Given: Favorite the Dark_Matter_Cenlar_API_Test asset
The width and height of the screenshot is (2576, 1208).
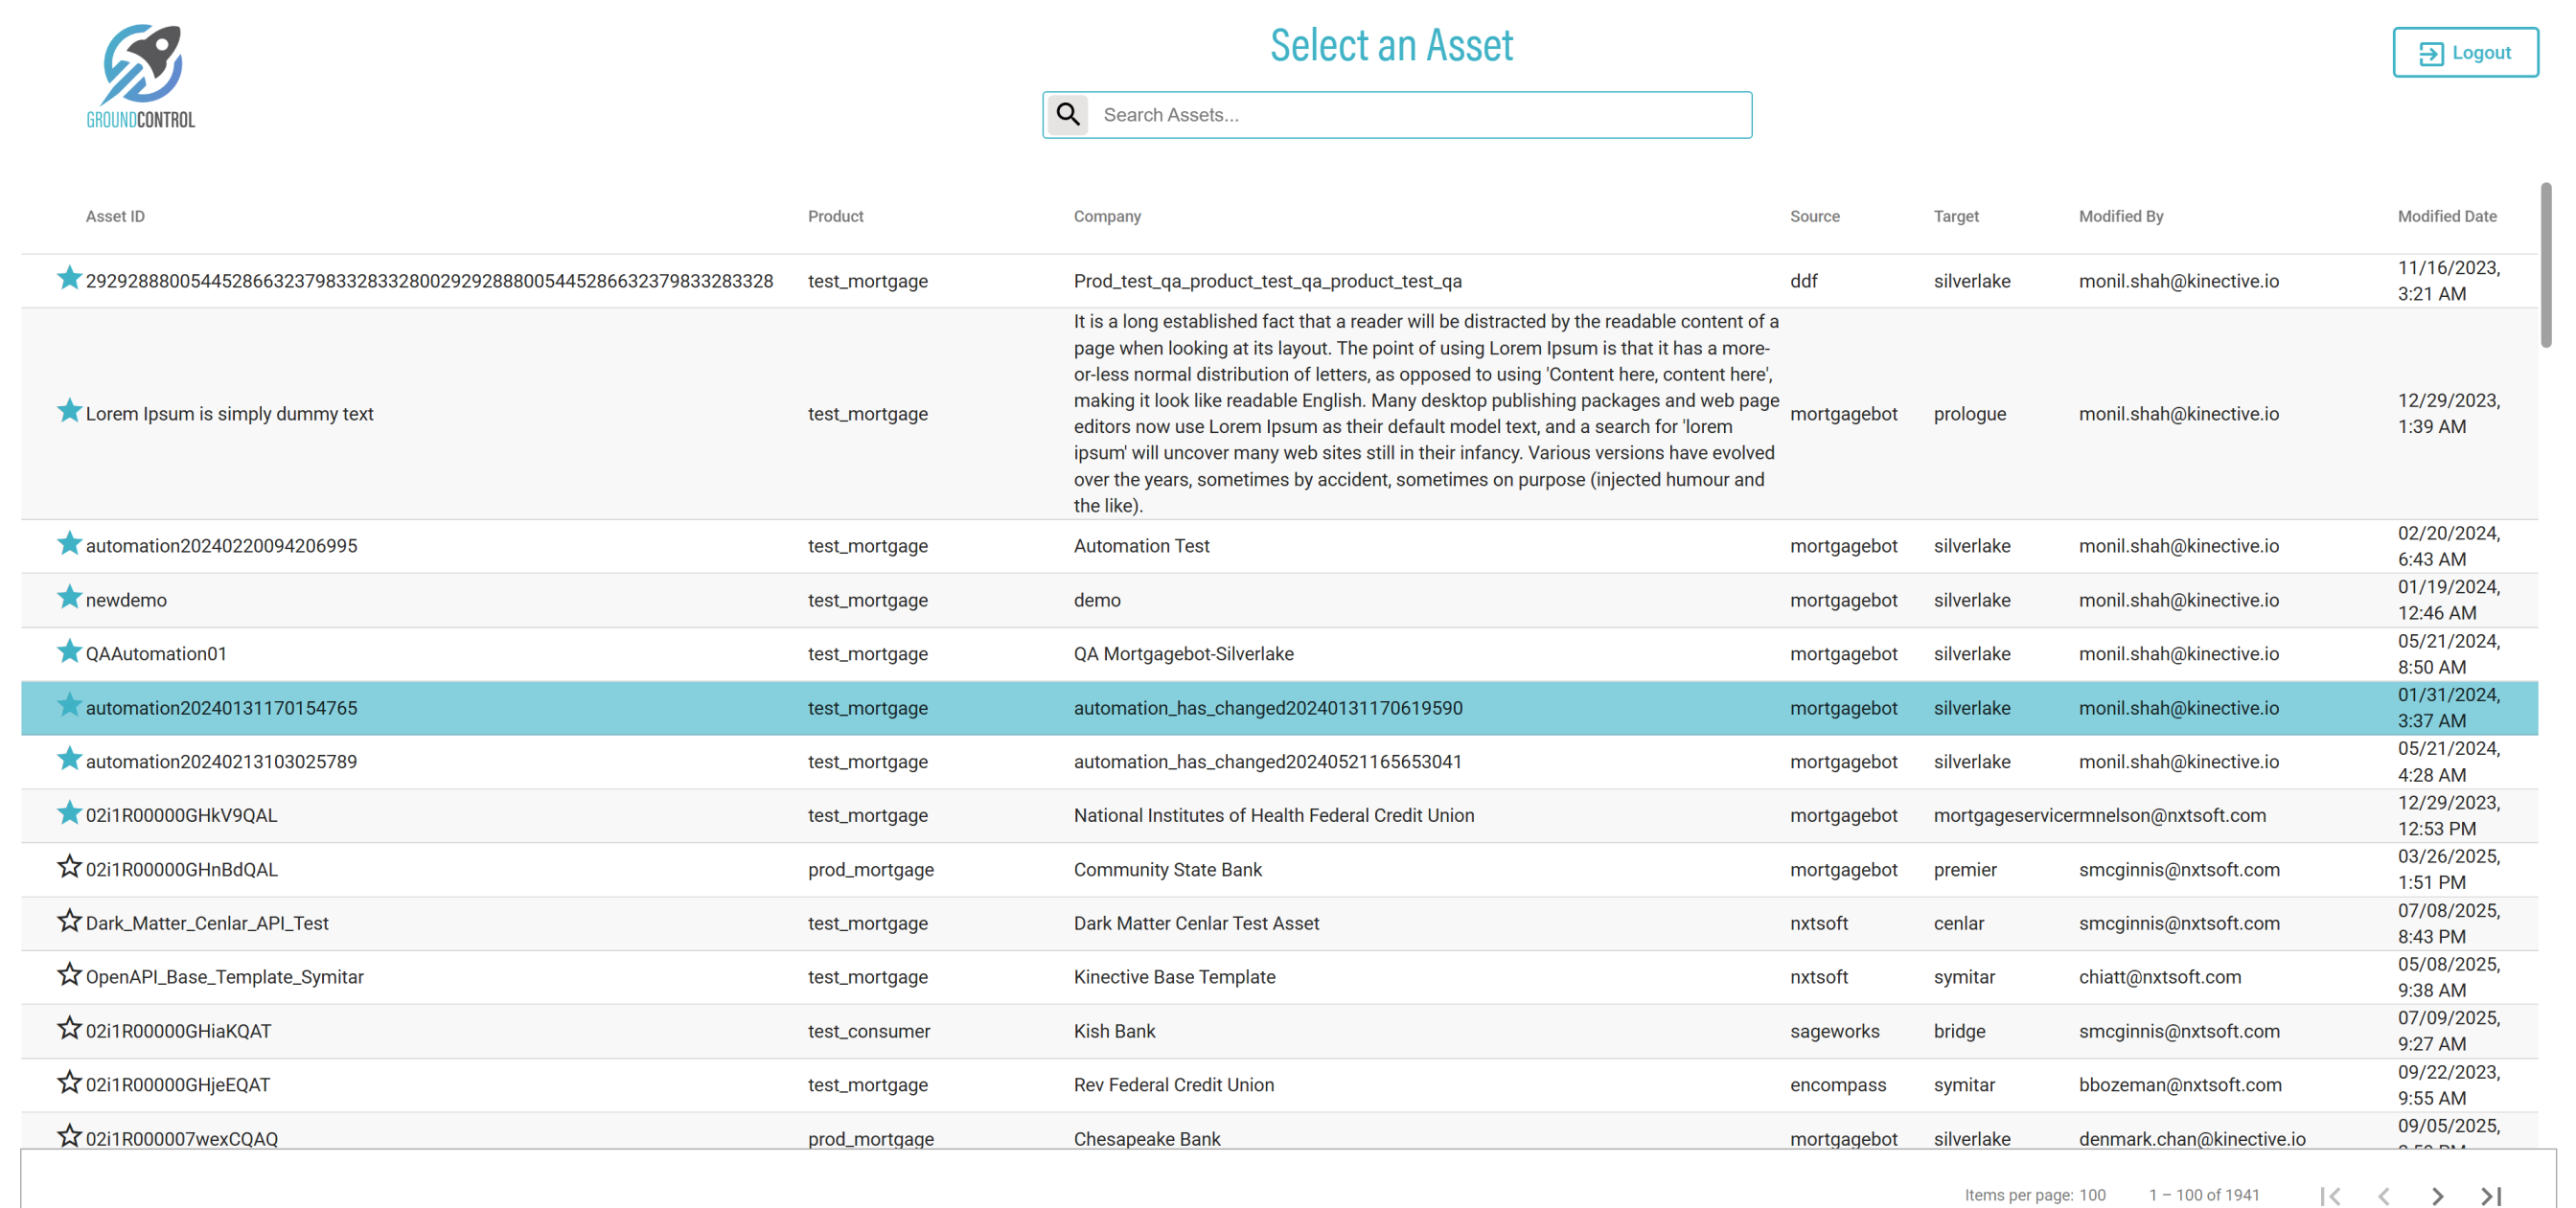Looking at the screenshot, I should 69,921.
